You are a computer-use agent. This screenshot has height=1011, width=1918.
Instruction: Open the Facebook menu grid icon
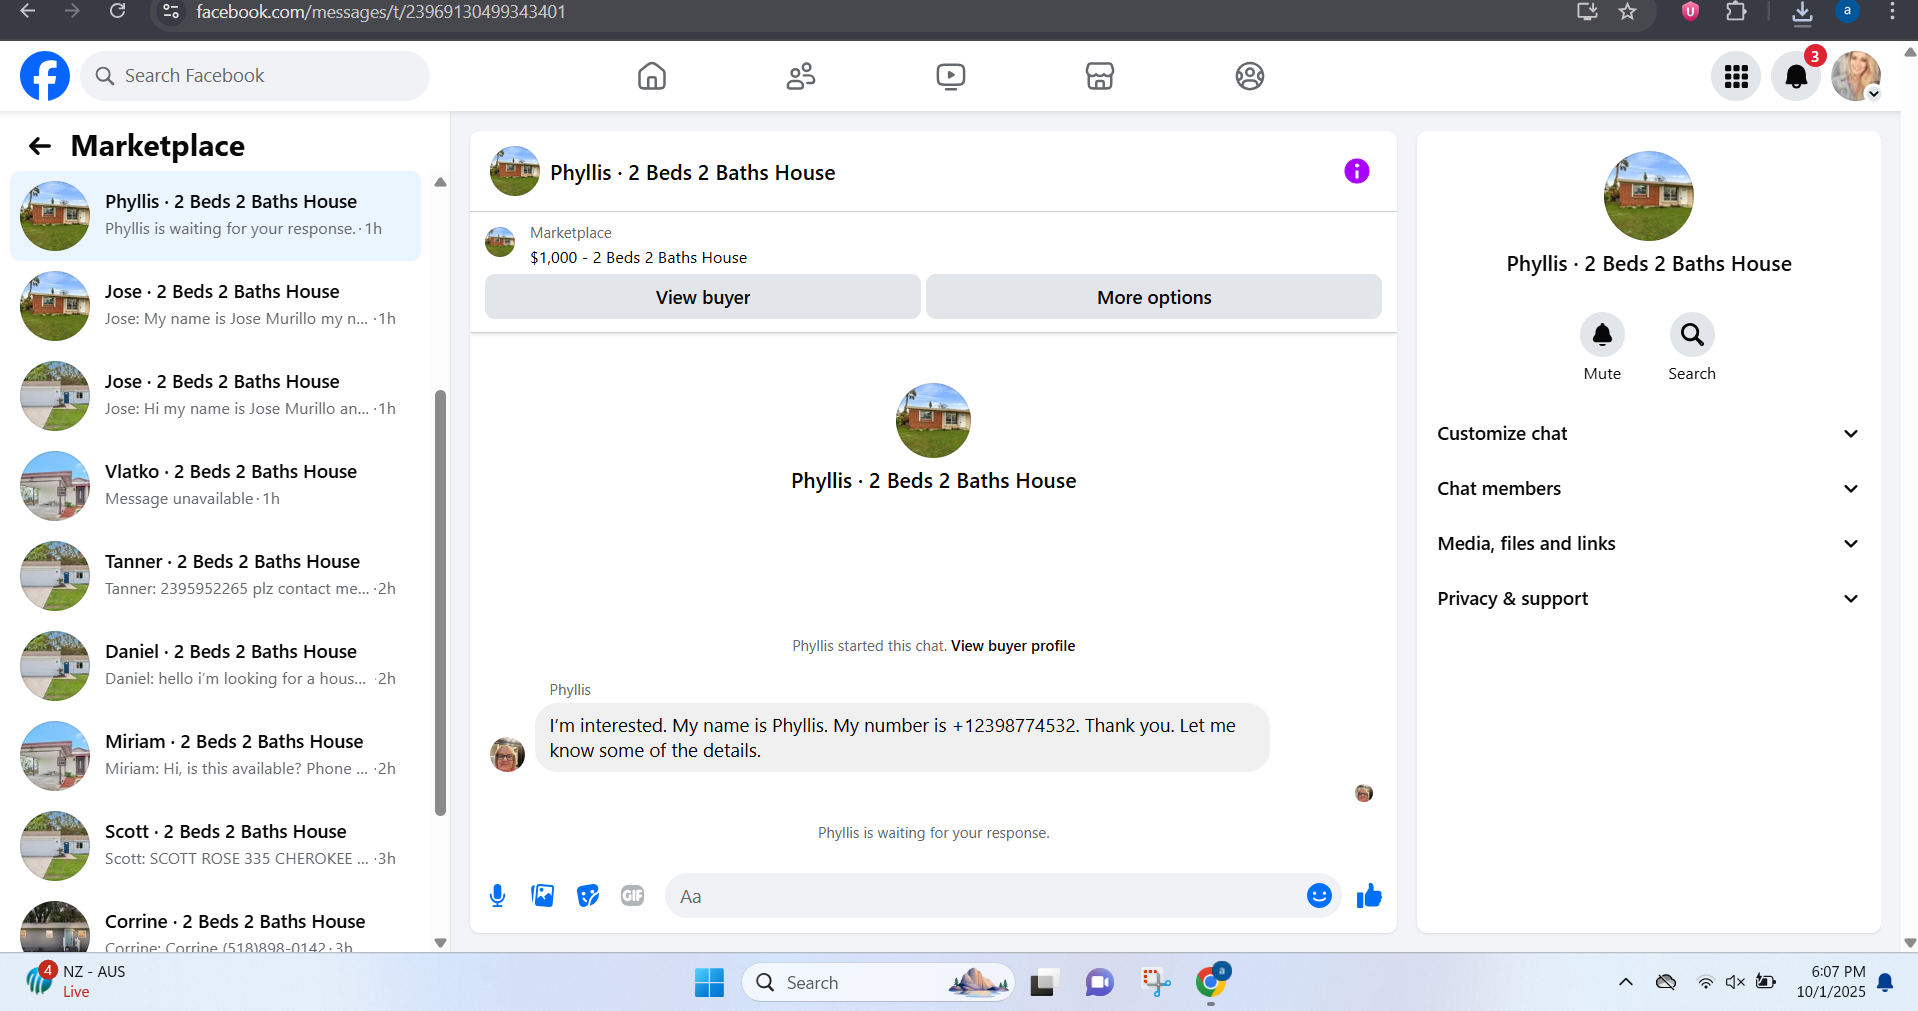(1736, 76)
